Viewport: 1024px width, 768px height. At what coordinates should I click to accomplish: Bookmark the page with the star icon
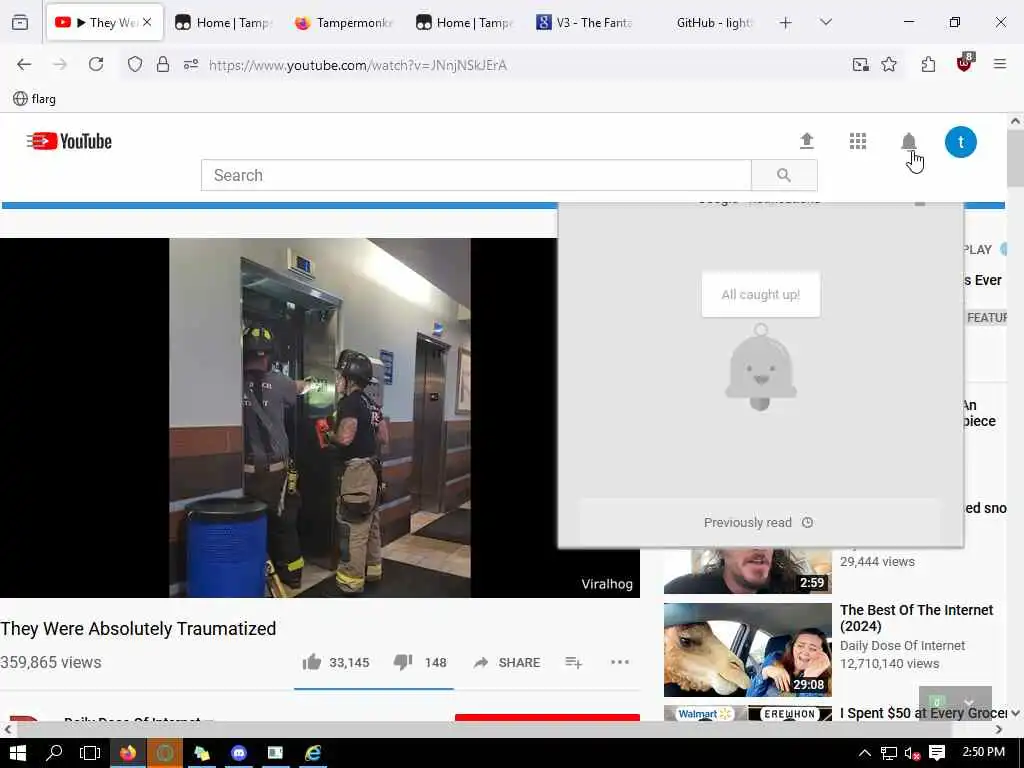889,64
